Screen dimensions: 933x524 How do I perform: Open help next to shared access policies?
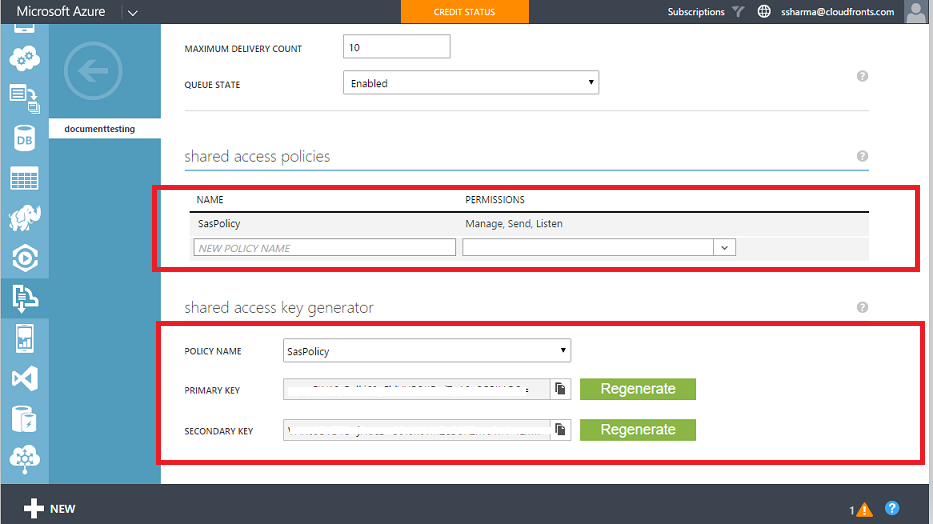(x=862, y=156)
